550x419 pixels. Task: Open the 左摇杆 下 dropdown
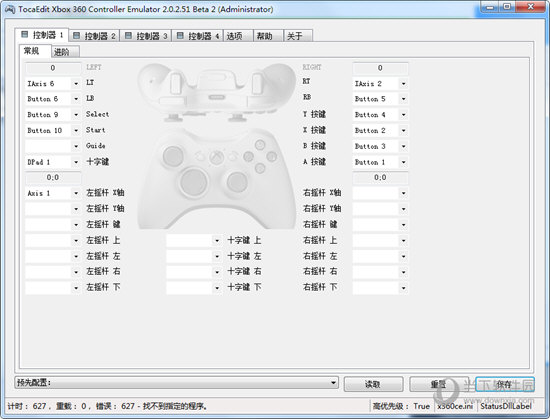pos(53,288)
